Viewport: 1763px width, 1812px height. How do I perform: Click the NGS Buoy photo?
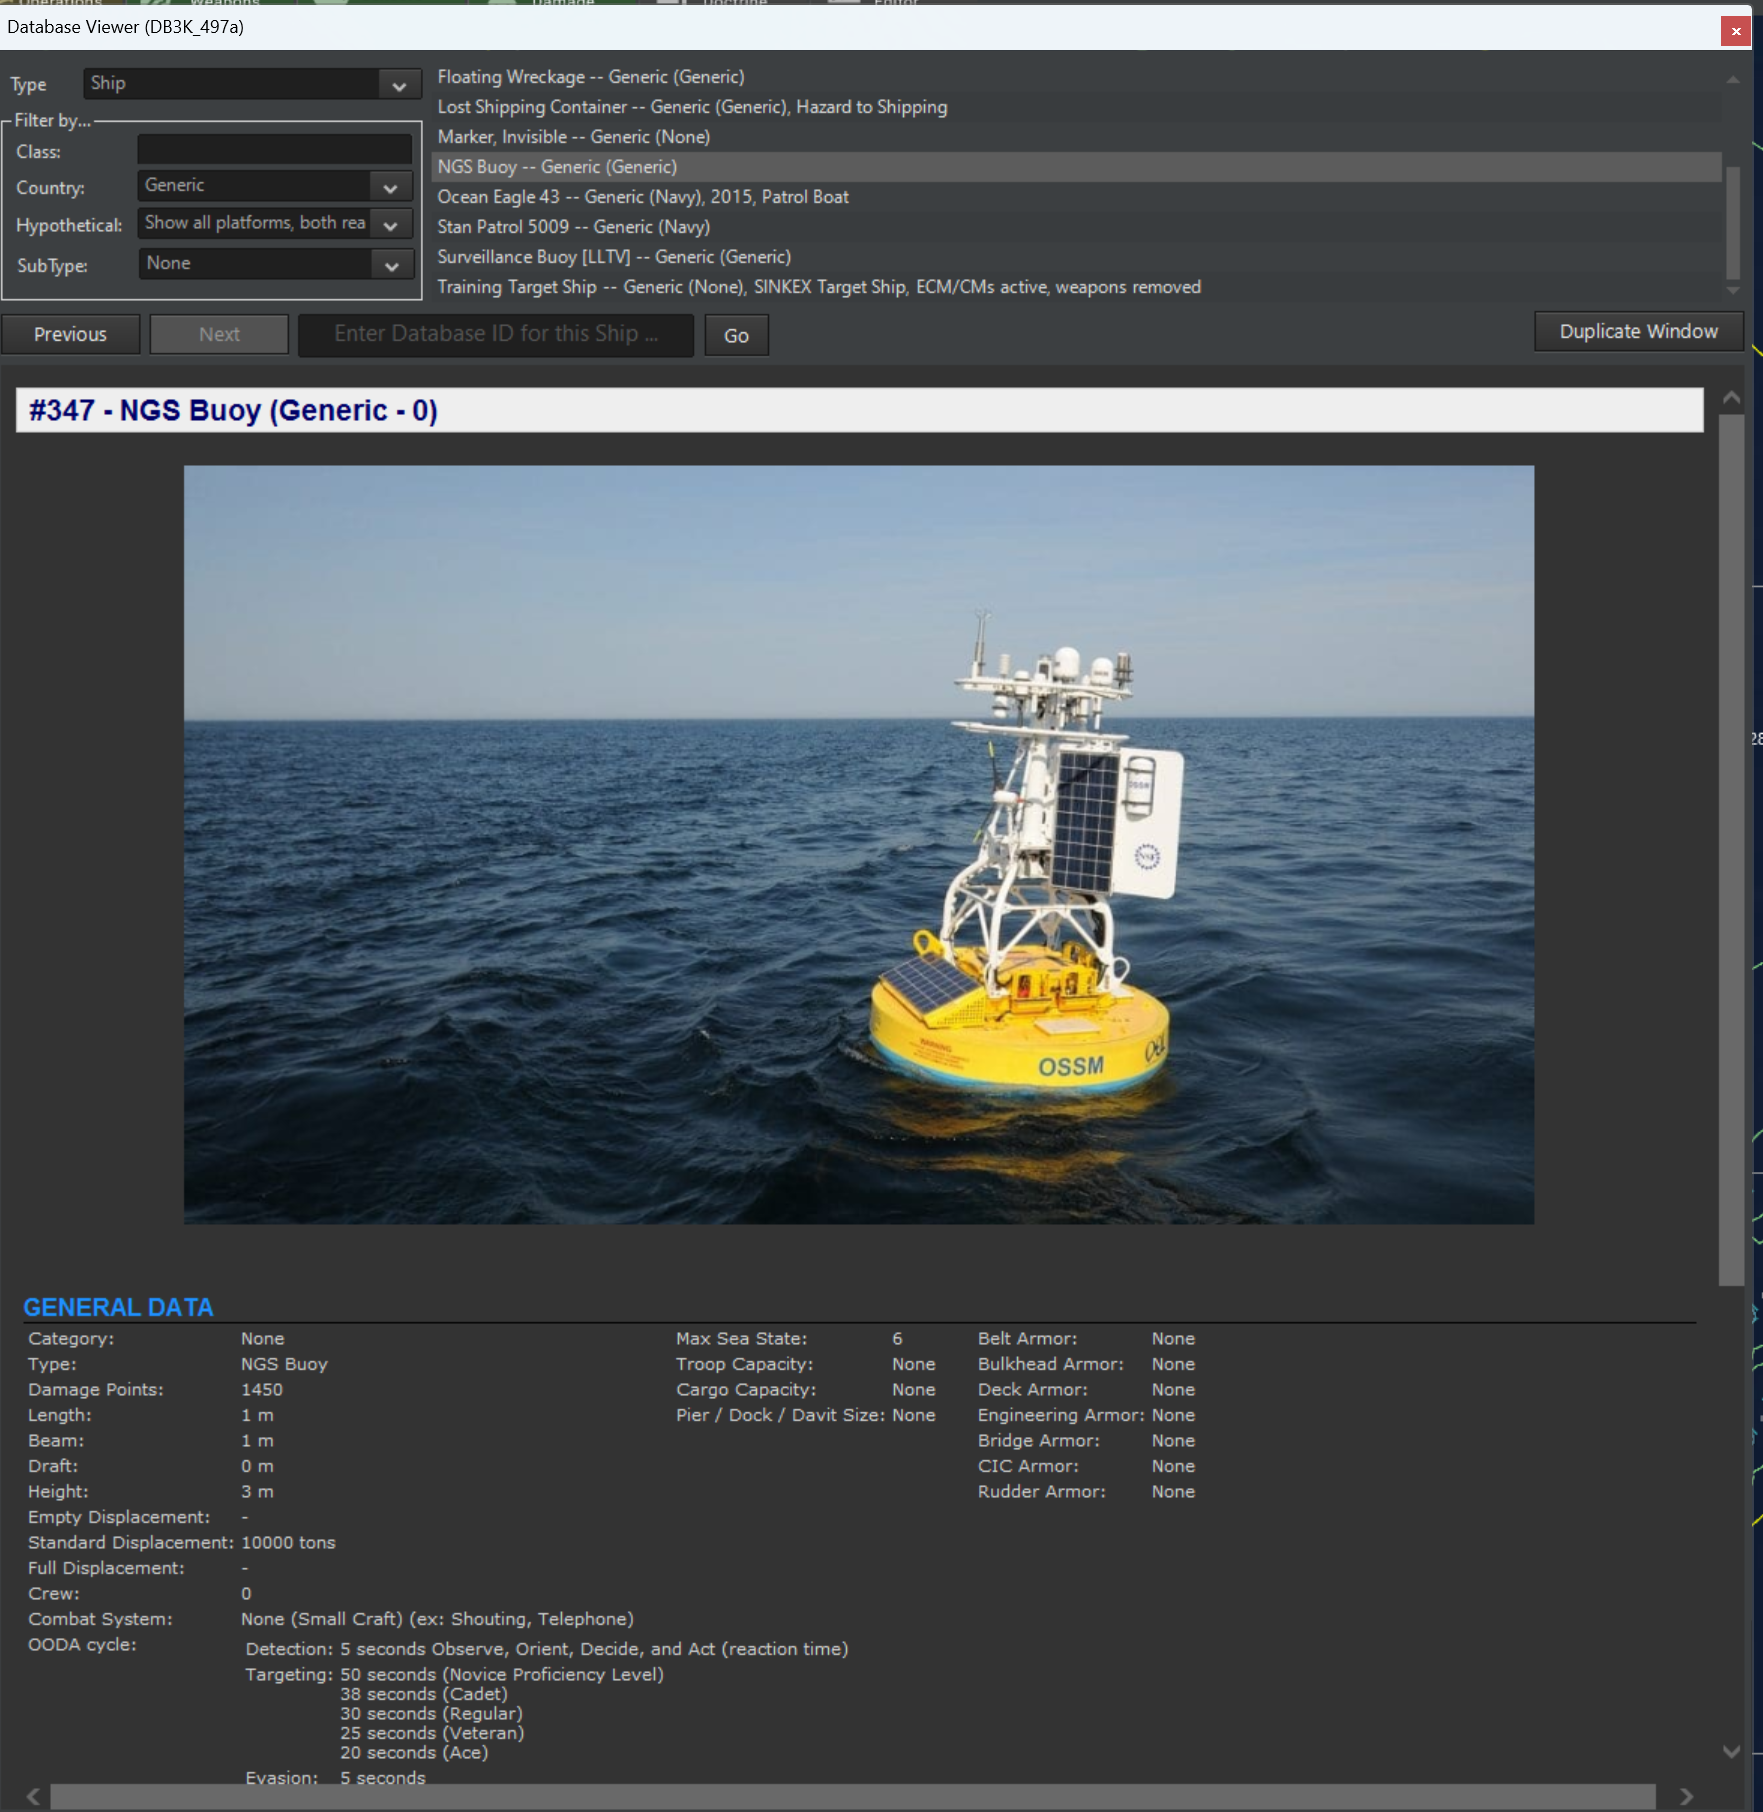[858, 845]
